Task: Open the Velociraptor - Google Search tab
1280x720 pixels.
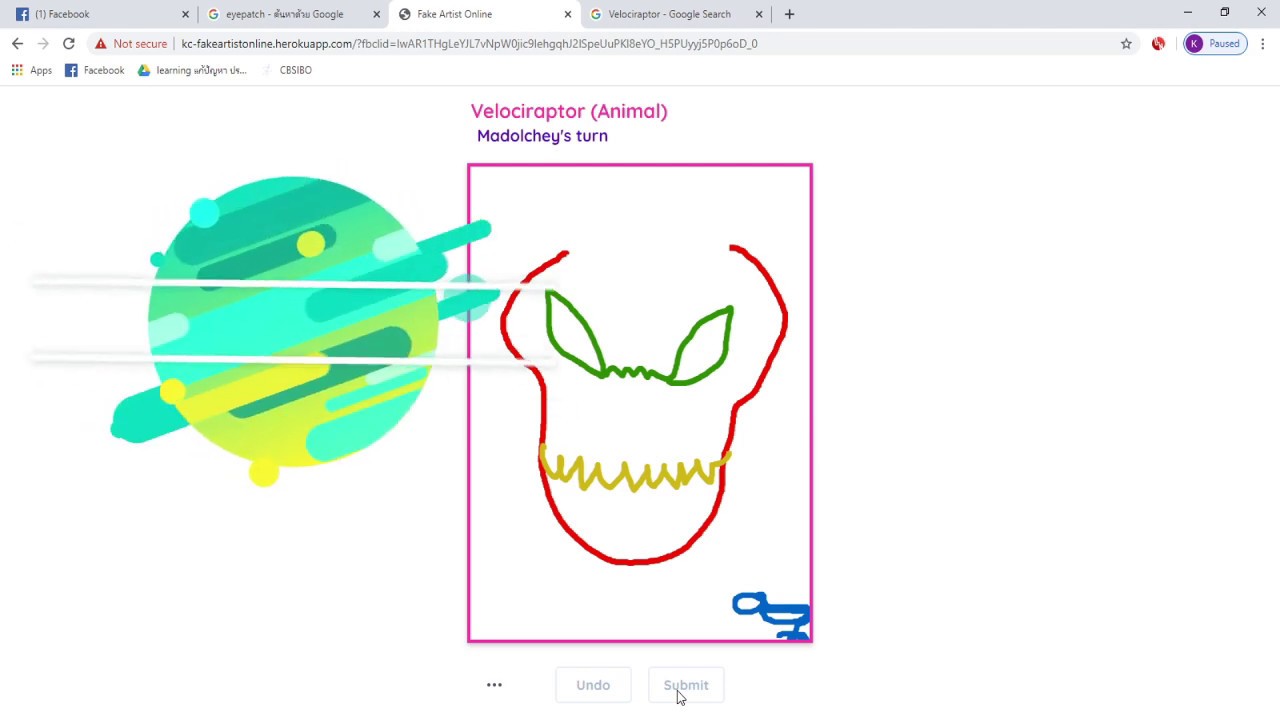Action: (x=676, y=14)
